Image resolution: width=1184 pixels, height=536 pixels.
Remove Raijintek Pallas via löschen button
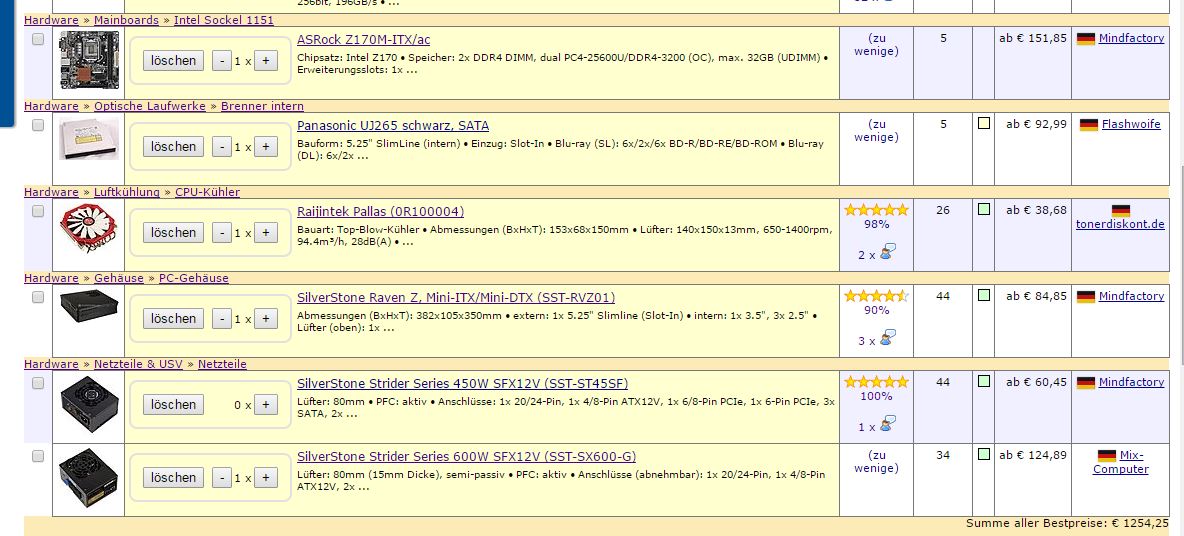point(174,233)
